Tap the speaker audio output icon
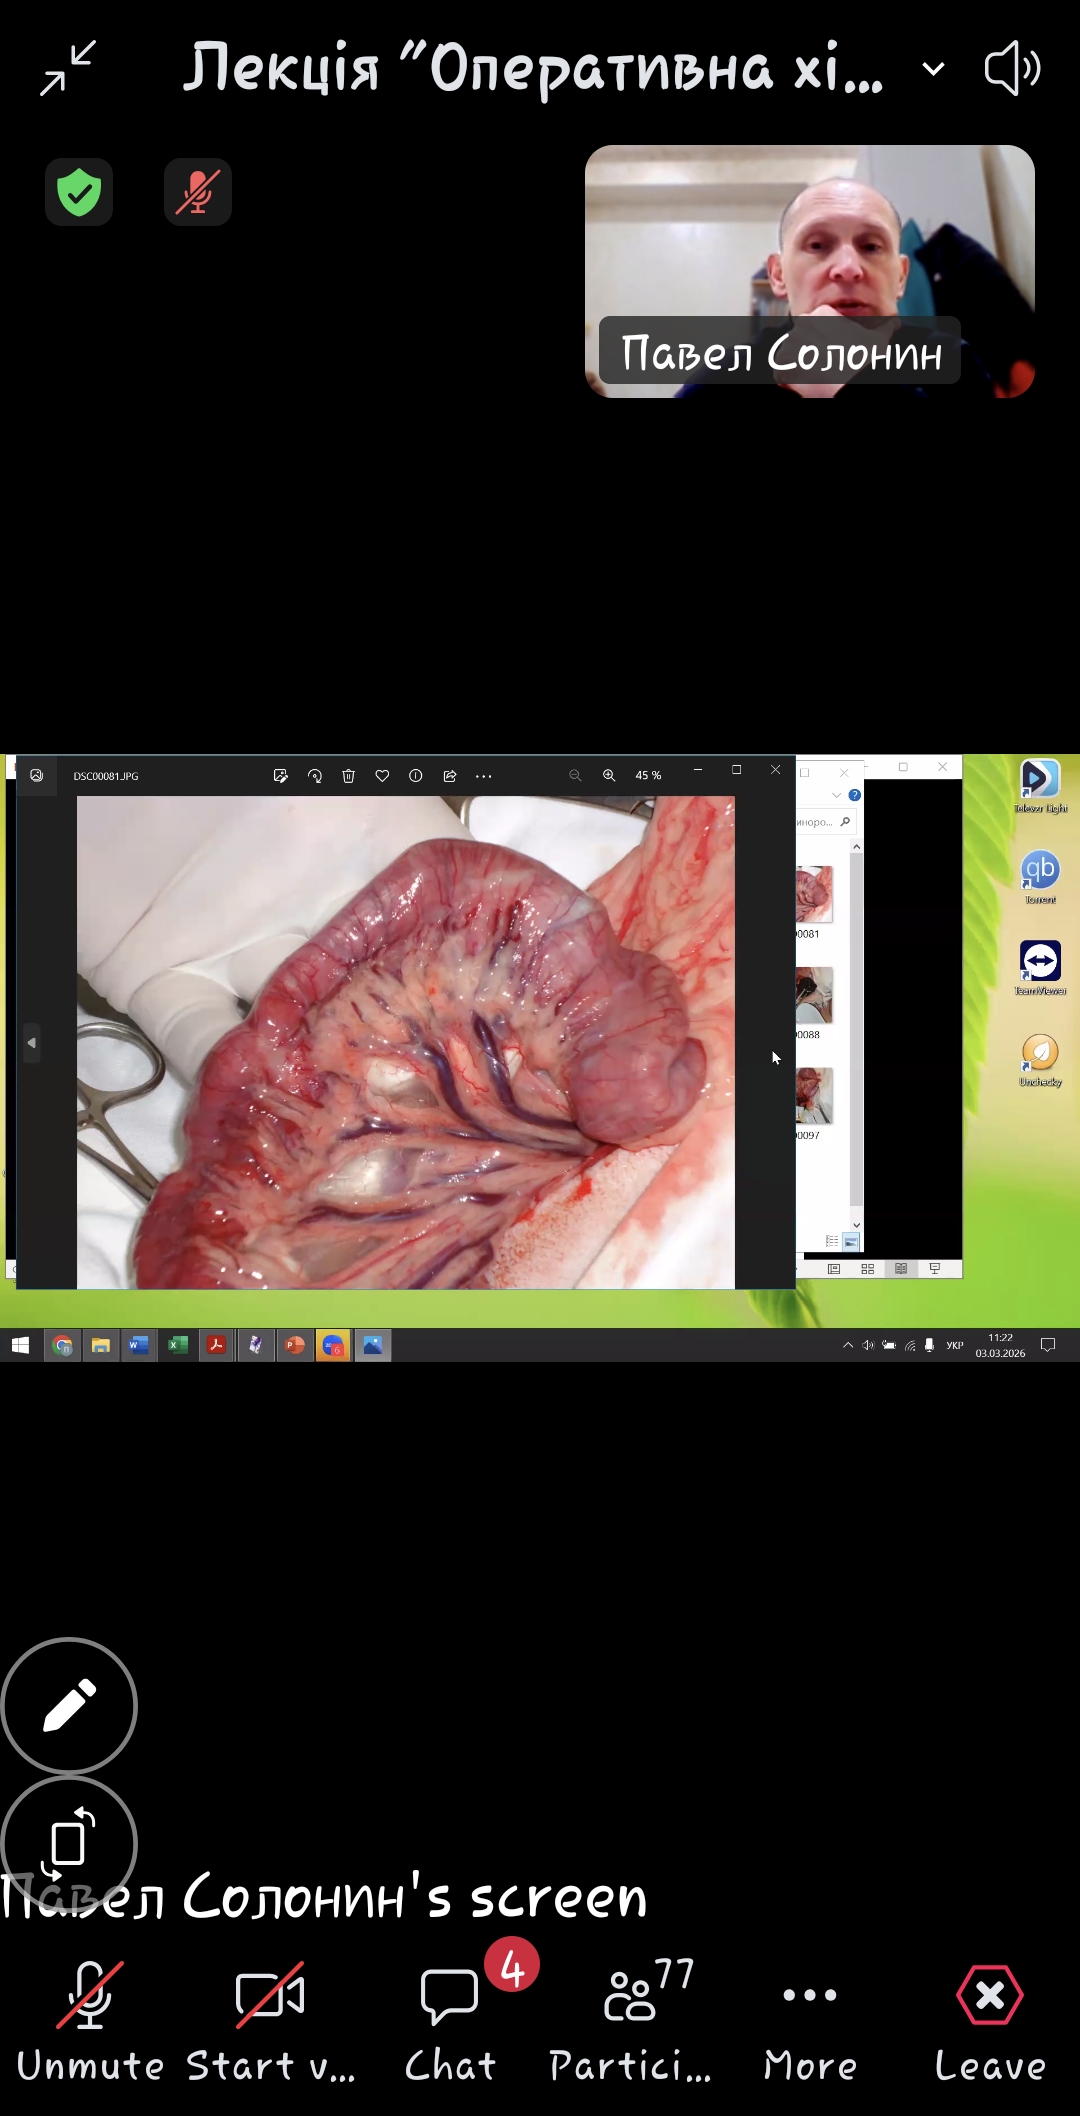Screen dimensions: 1080x2116 (x=1012, y=68)
